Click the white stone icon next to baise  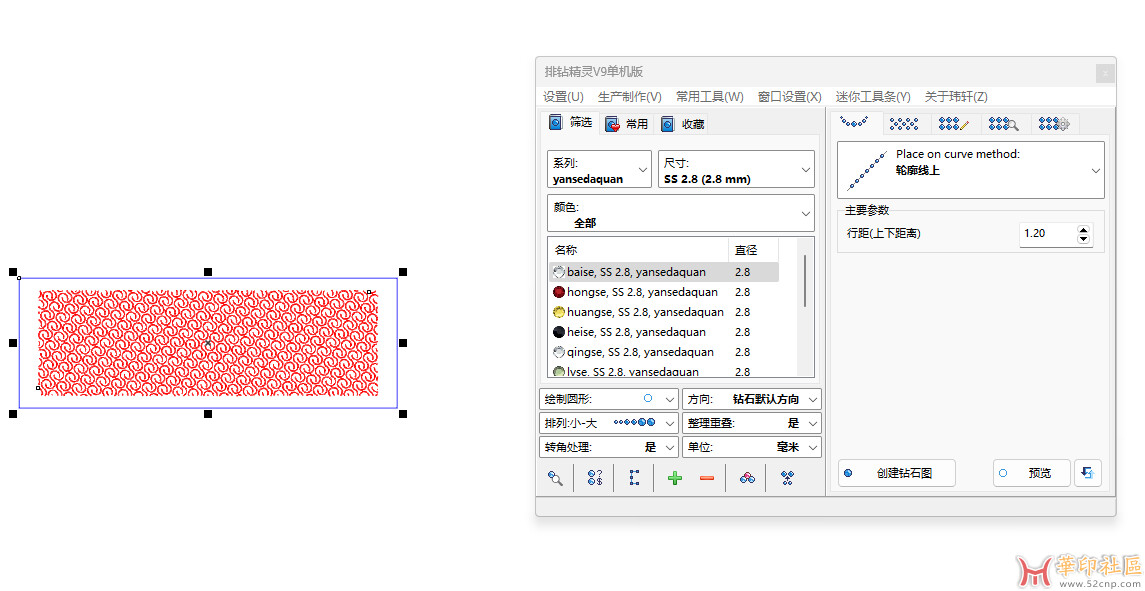[559, 272]
